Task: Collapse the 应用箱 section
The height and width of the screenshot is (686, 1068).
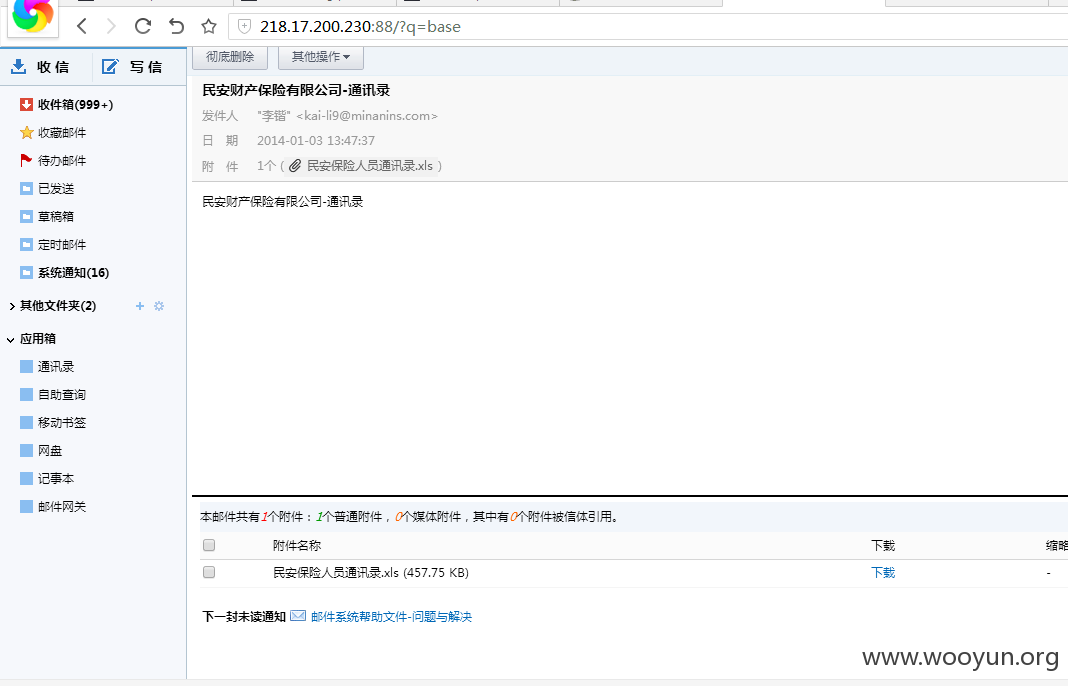Action: [x=11, y=339]
